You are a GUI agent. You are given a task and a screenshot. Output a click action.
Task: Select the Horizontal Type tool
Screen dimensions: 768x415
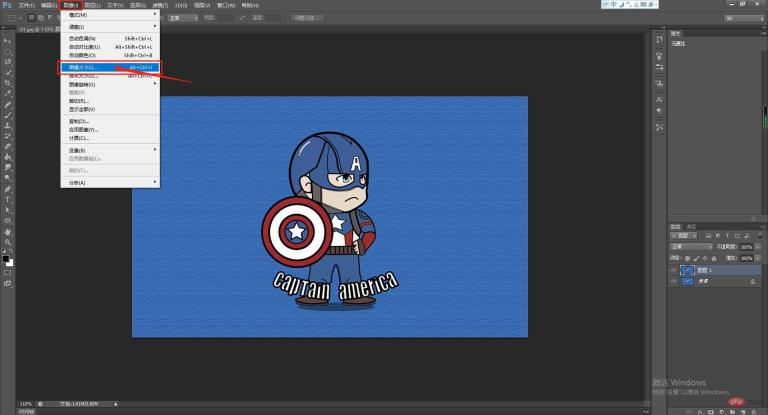click(x=8, y=199)
